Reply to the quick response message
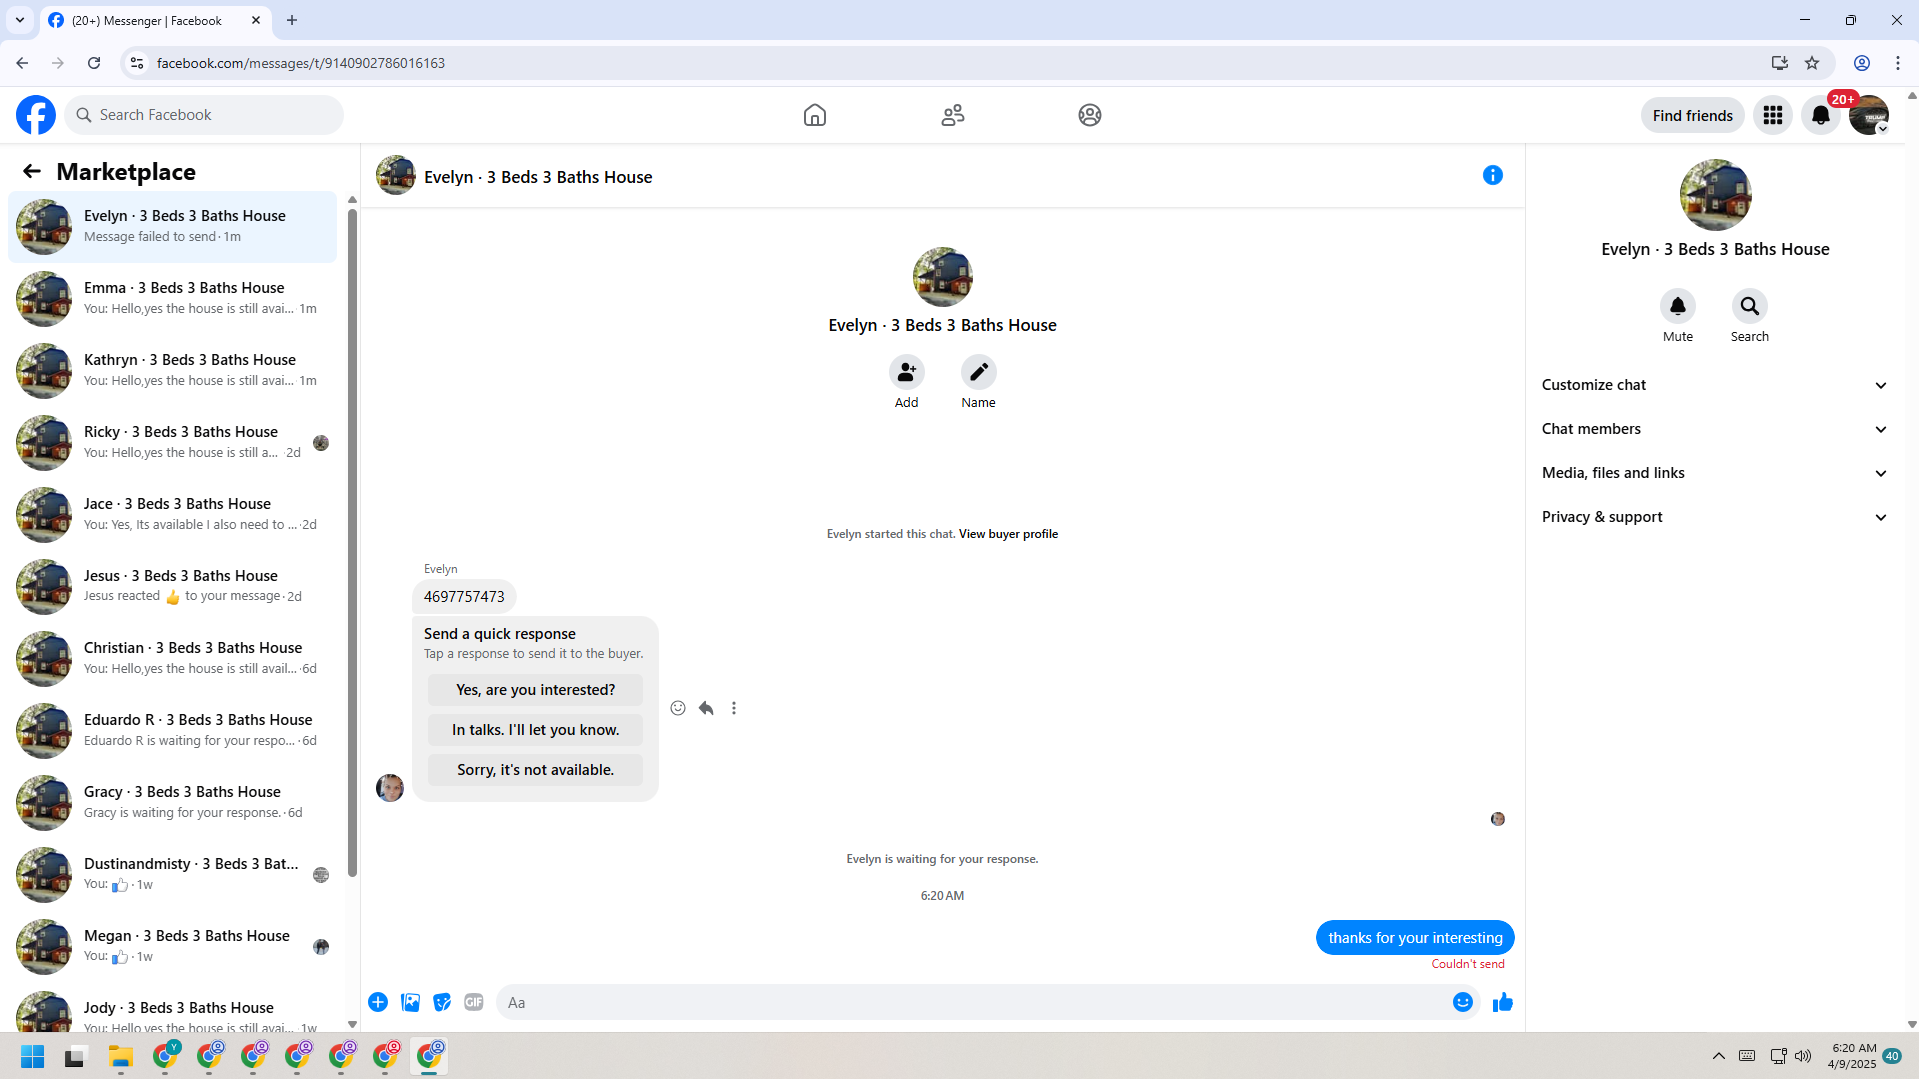The height and width of the screenshot is (1079, 1919). 706,708
